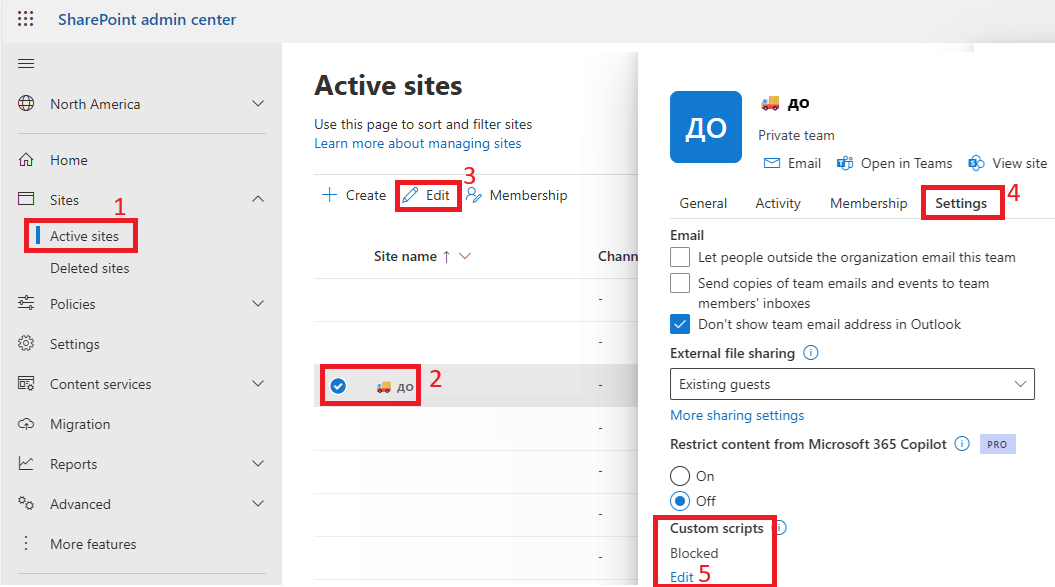Image resolution: width=1055 pixels, height=587 pixels.
Task: Click Edit link under Custom scripts
Action: (682, 577)
